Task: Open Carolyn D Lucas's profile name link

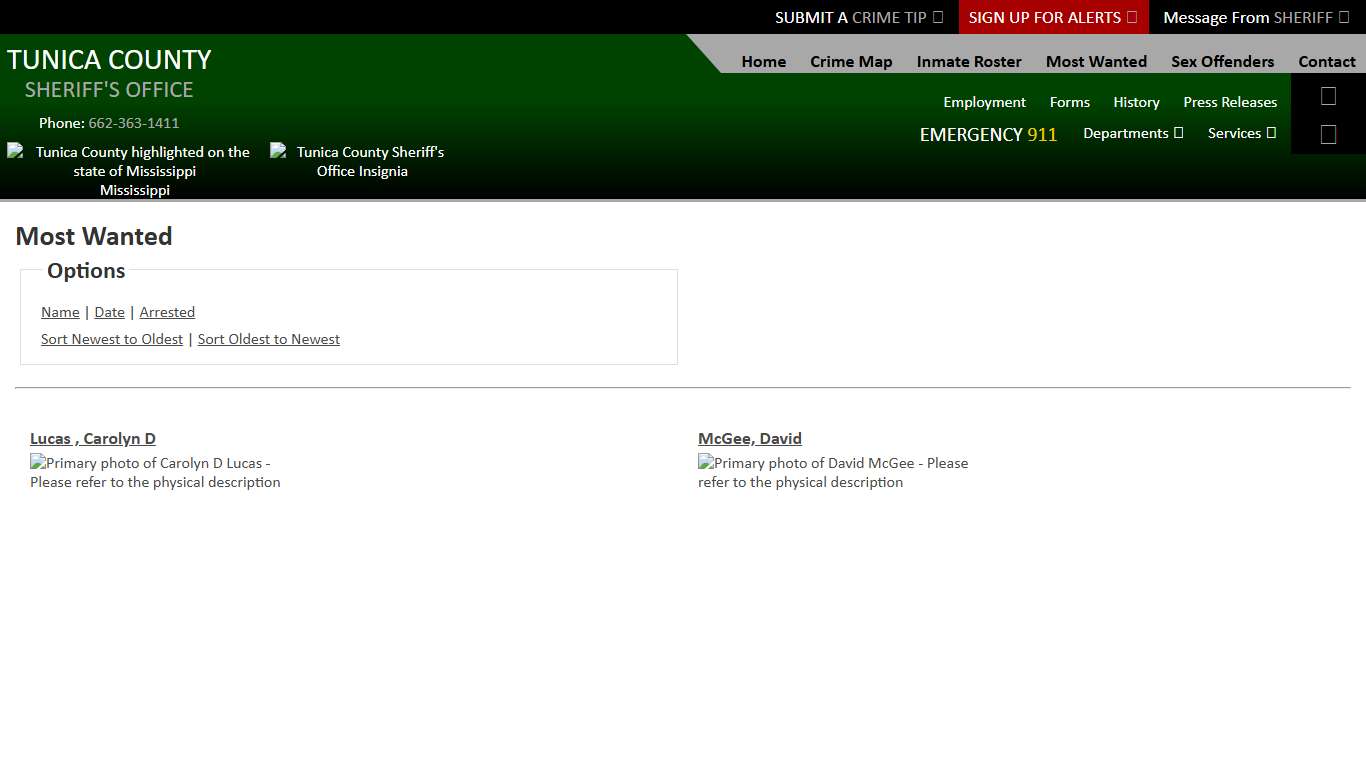Action: (x=93, y=438)
